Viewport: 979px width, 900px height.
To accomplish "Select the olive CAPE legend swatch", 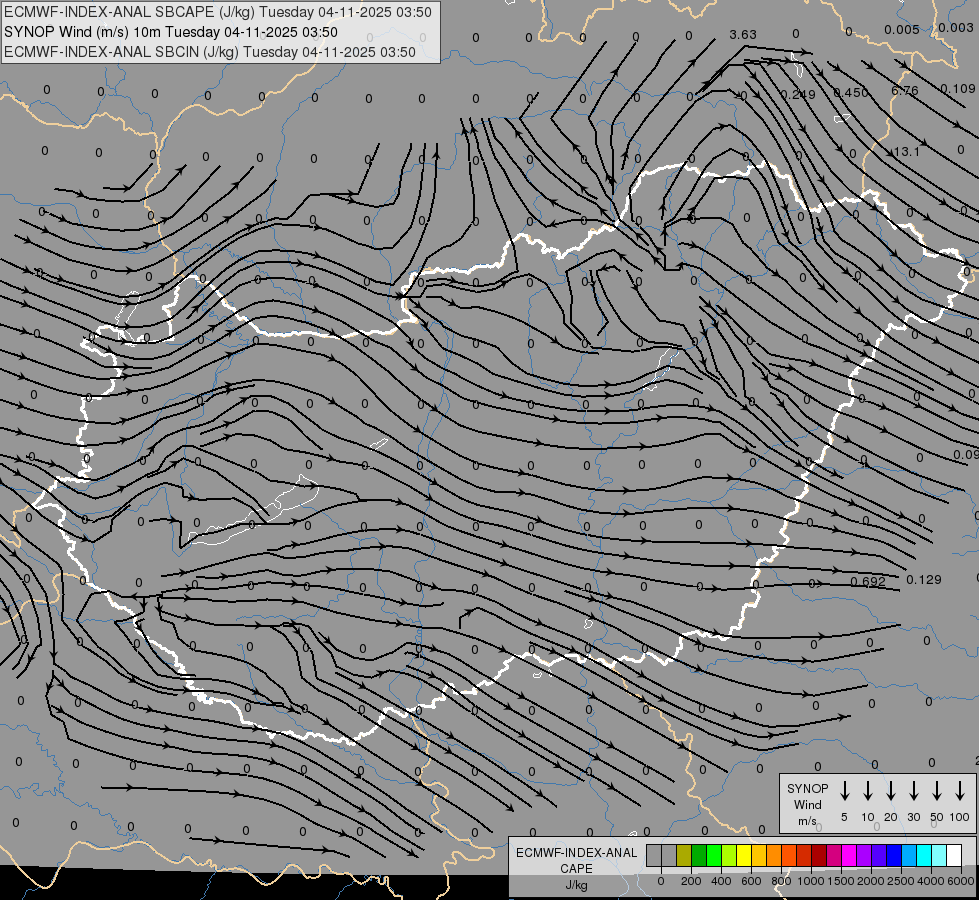I will pos(684,856).
